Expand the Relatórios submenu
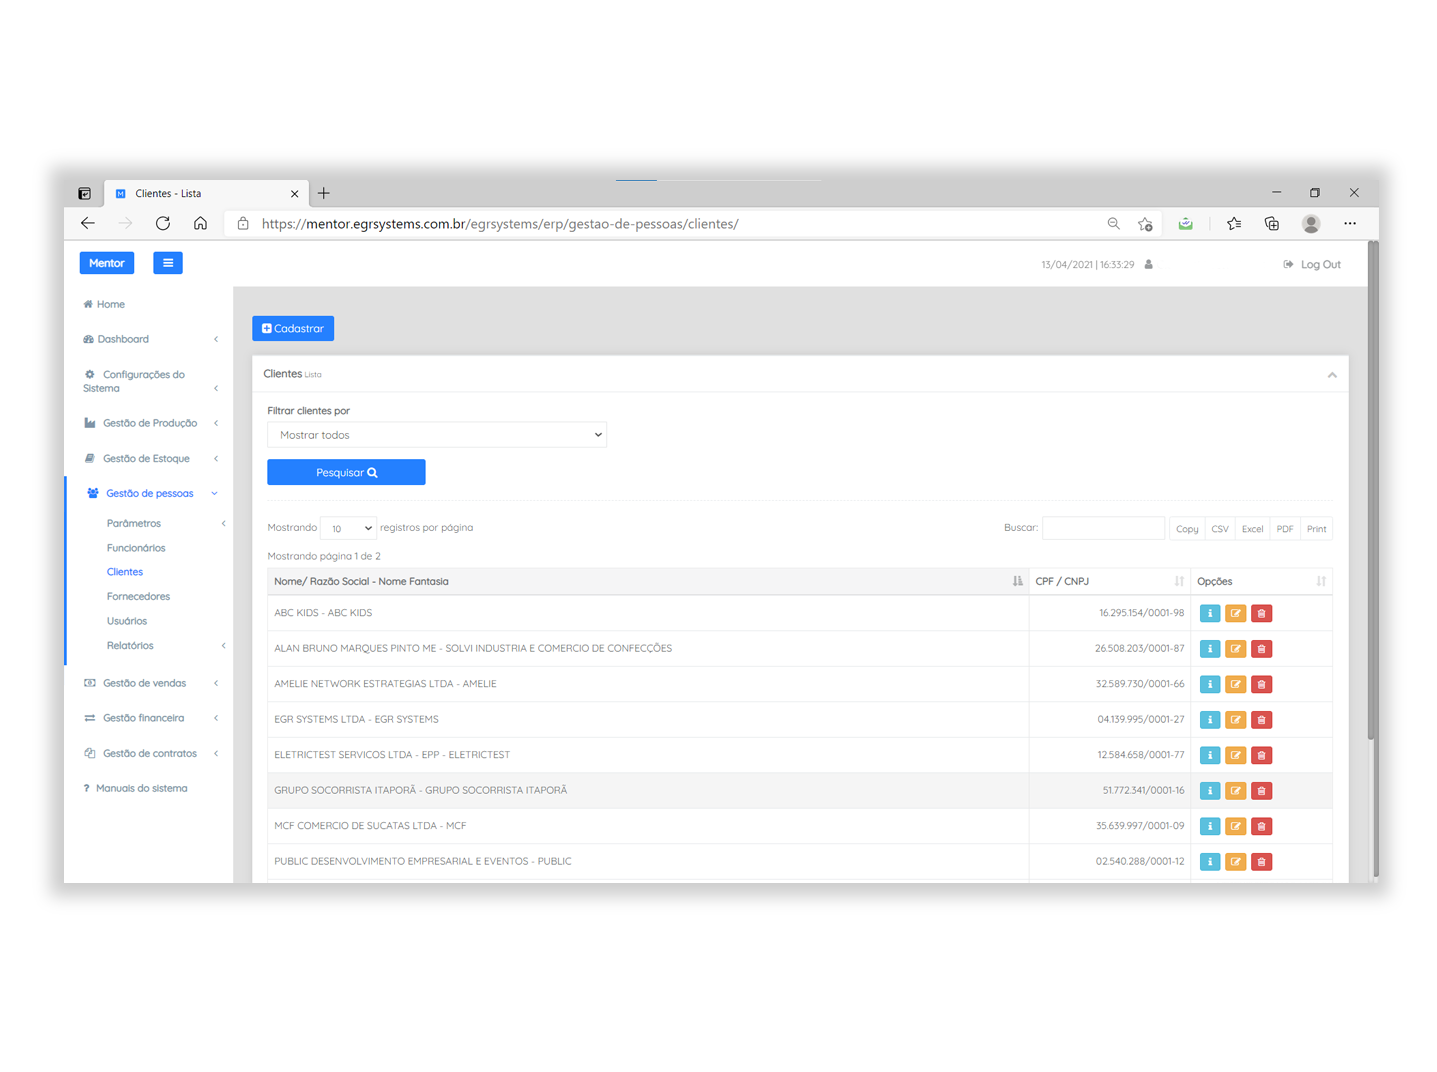 [165, 646]
